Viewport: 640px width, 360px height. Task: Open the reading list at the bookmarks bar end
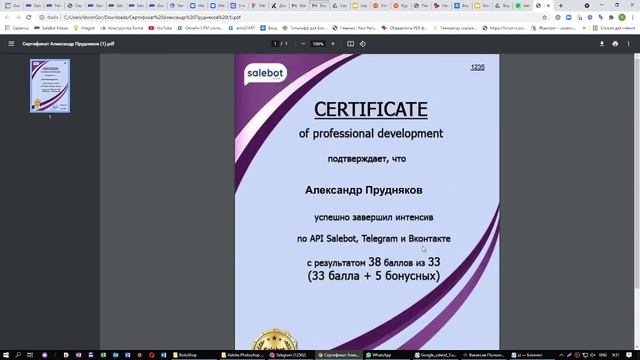(x=614, y=28)
